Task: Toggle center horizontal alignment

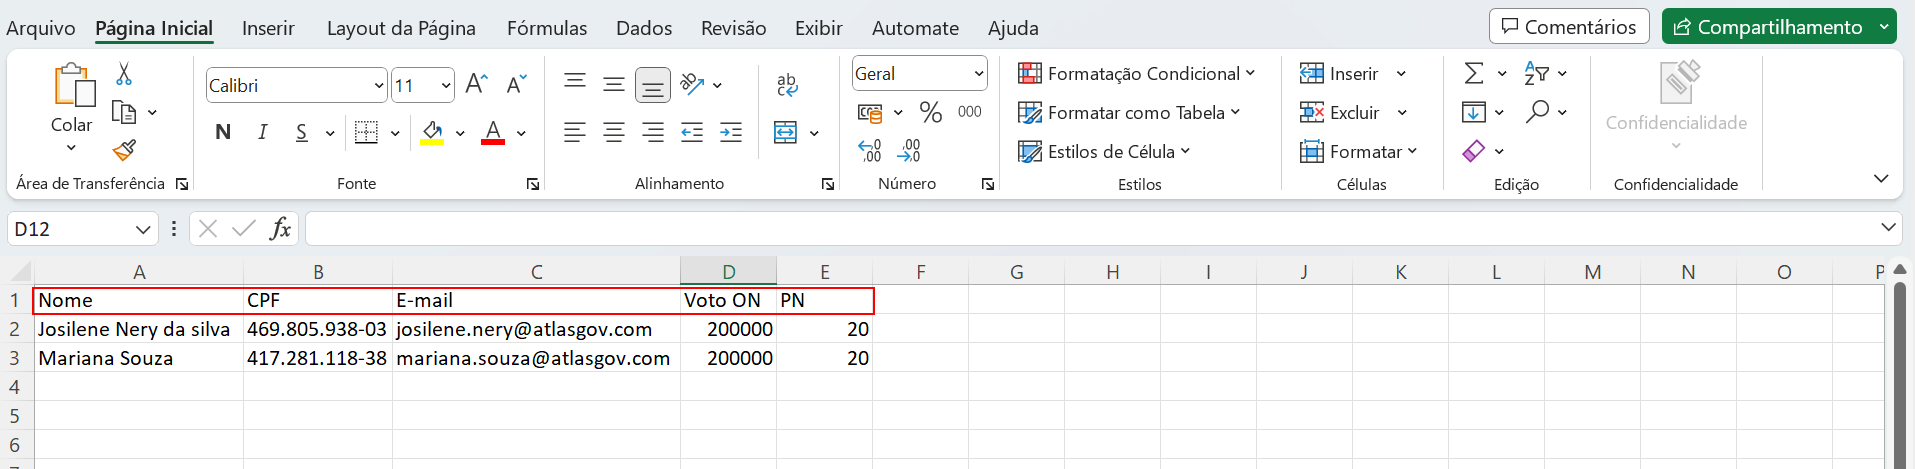Action: (614, 132)
